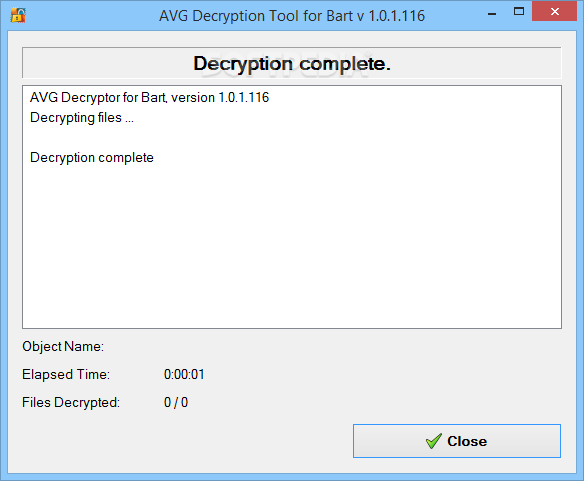Click the Decryption complete log line

(92, 158)
